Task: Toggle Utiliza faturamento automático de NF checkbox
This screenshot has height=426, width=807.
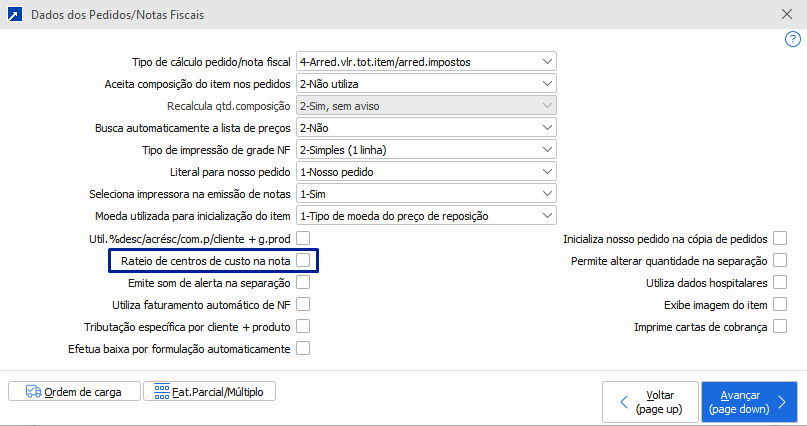Action: [x=303, y=305]
